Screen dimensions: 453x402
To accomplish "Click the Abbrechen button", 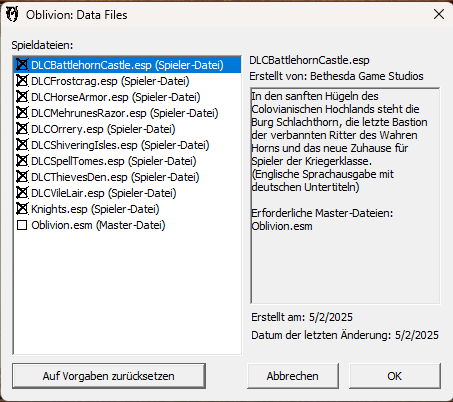I will click(x=293, y=376).
